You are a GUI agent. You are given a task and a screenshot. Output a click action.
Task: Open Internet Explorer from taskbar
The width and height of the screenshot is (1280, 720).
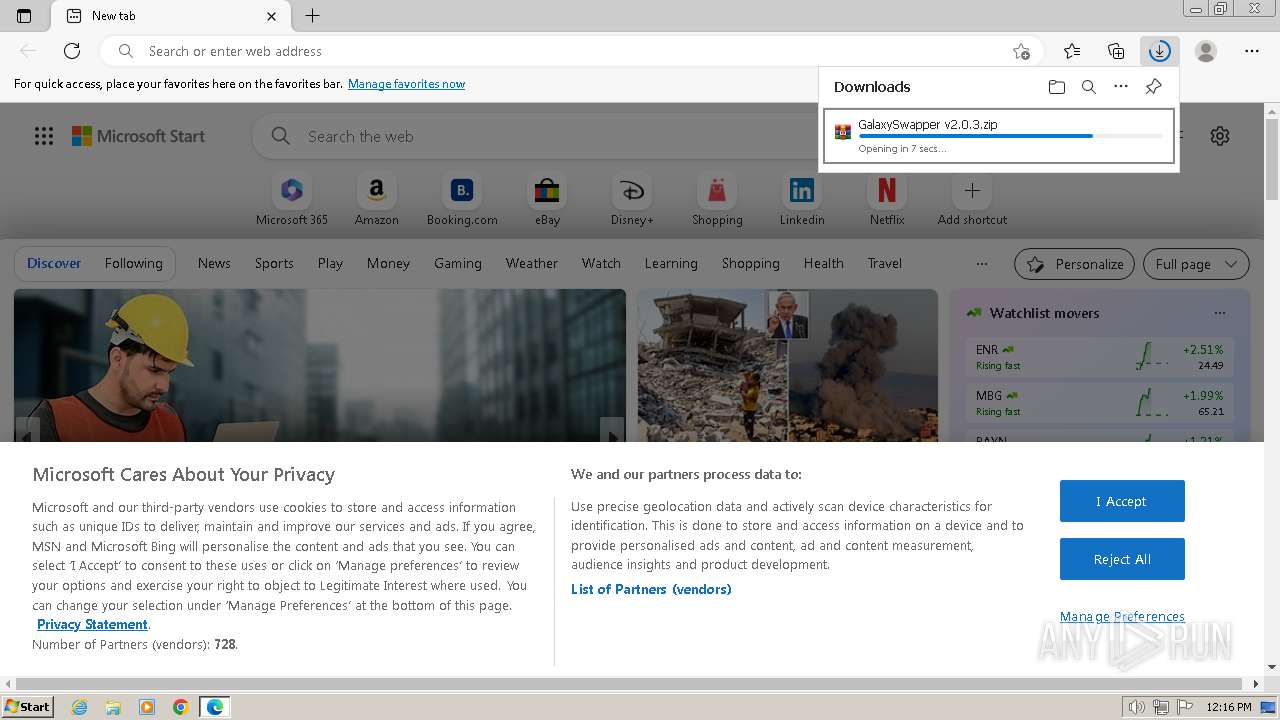click(80, 707)
